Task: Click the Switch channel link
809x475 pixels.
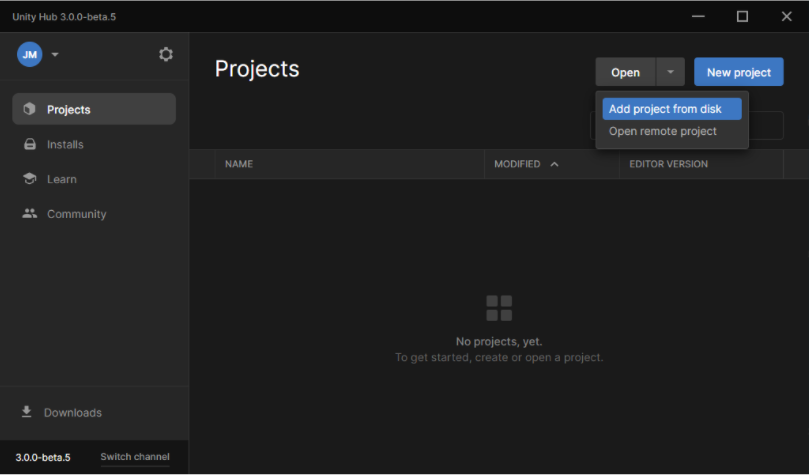Action: (x=135, y=457)
